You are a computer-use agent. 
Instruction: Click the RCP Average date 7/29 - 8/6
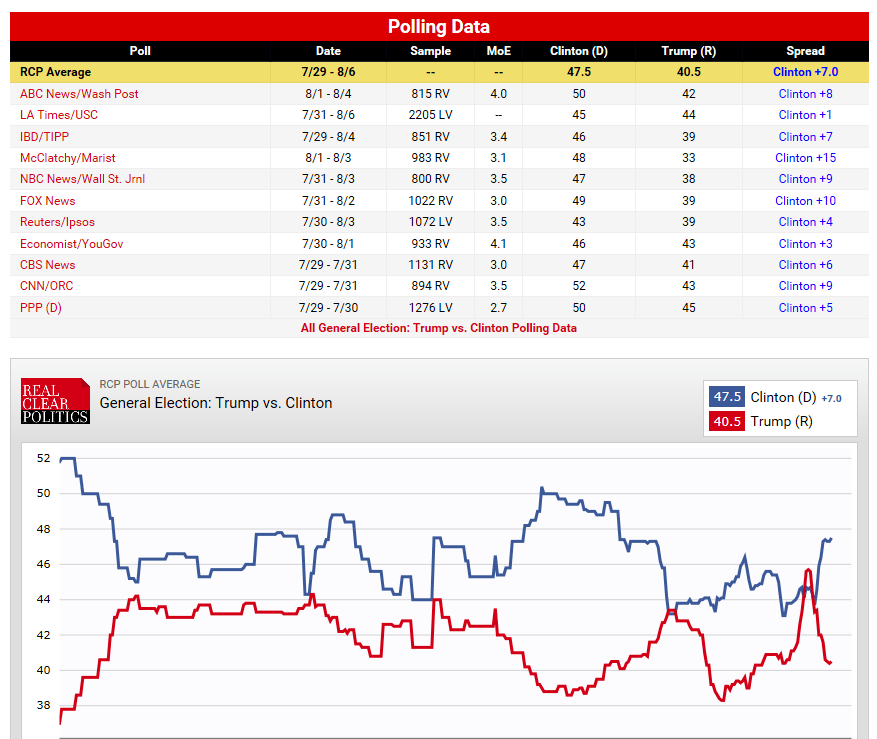pyautogui.click(x=328, y=72)
